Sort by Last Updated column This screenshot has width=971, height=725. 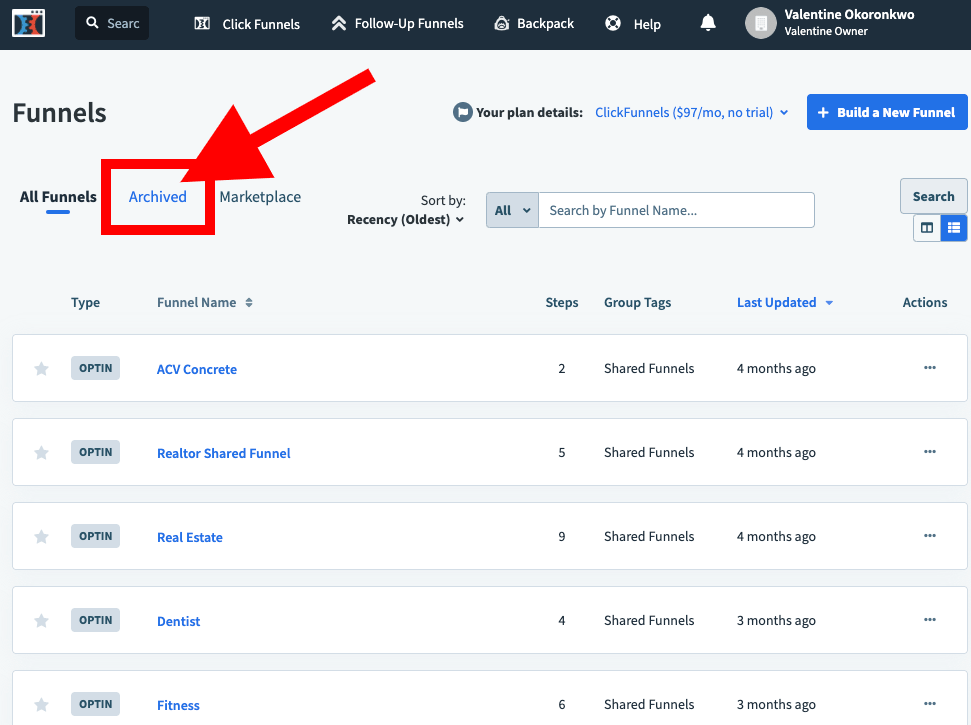tap(785, 303)
